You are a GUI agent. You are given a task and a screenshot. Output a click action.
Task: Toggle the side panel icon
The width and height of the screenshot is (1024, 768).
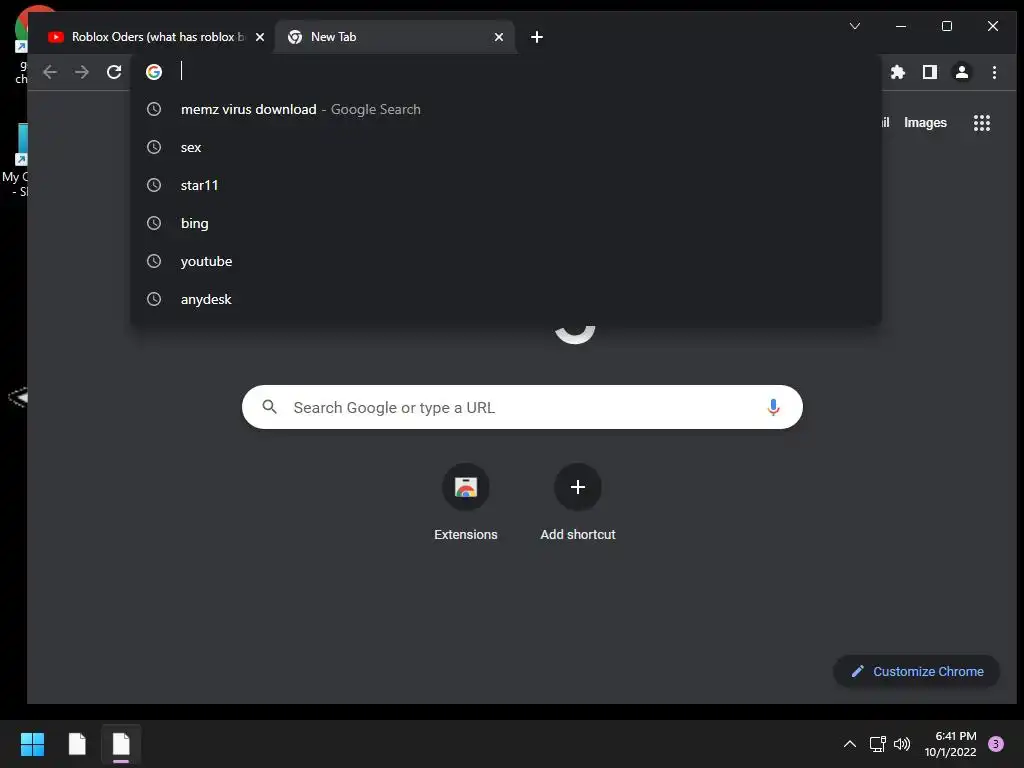(930, 72)
